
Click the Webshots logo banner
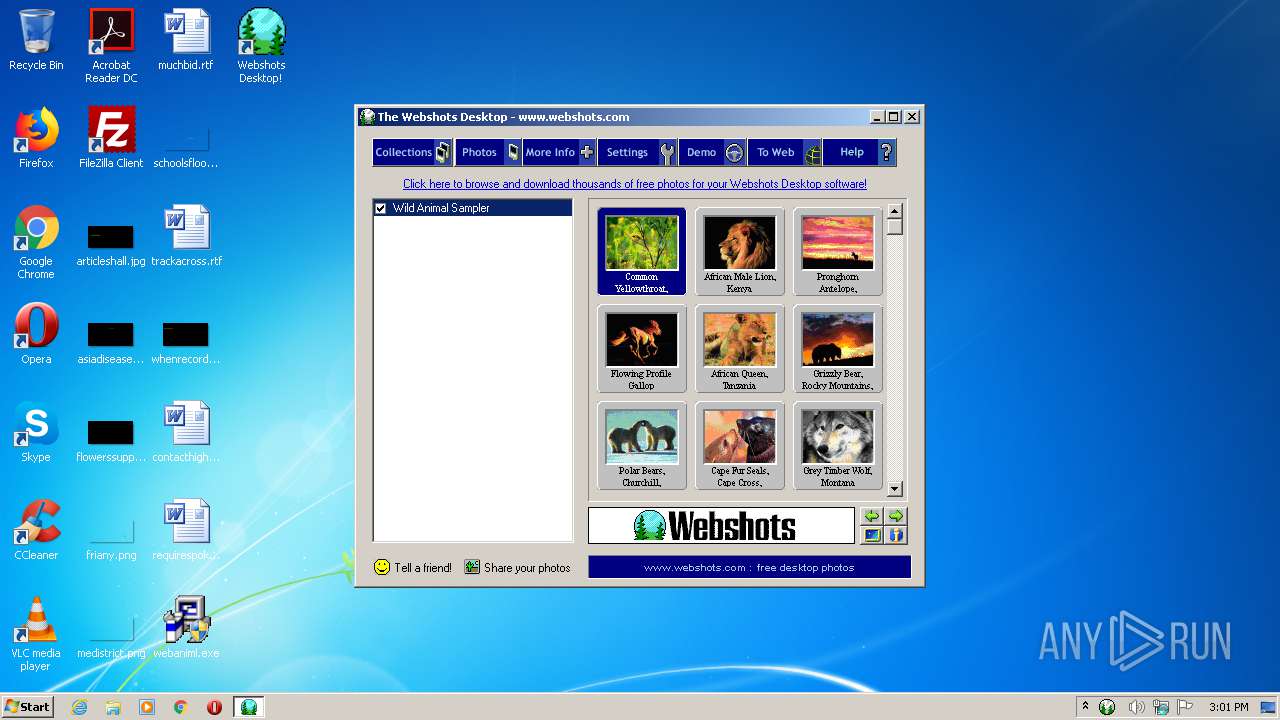pyautogui.click(x=721, y=525)
